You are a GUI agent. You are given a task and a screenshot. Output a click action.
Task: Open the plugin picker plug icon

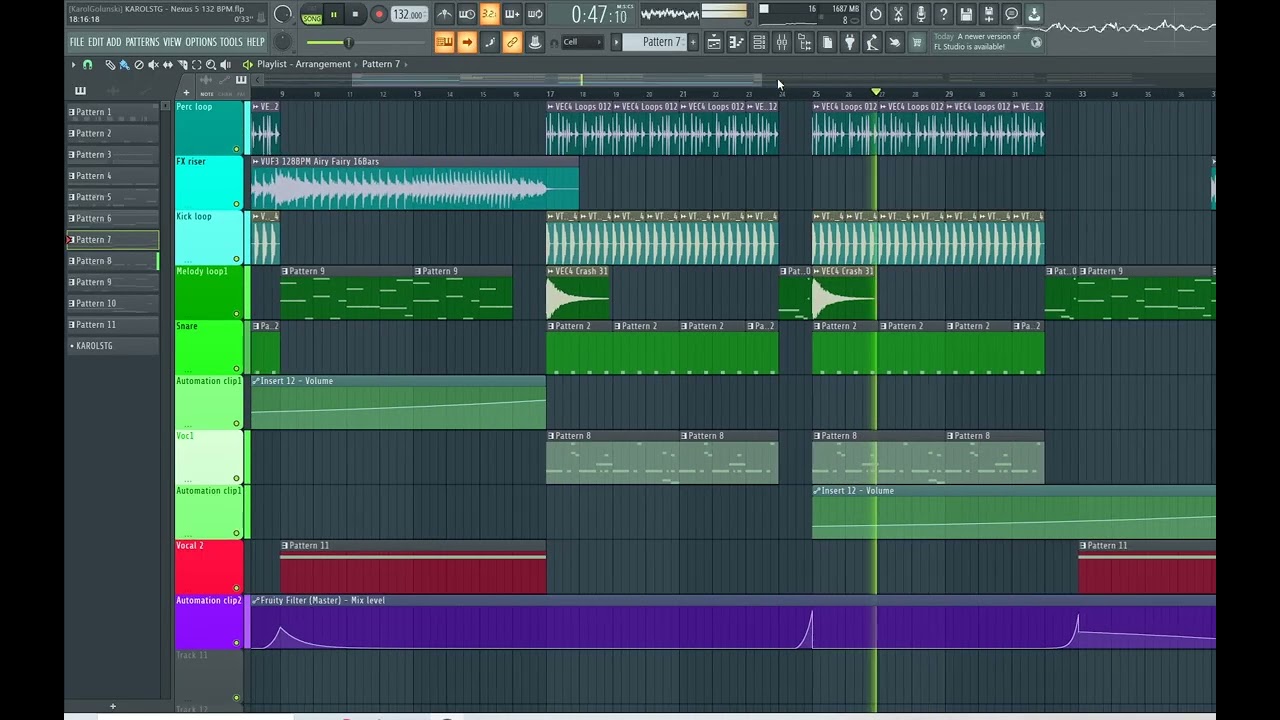(x=849, y=42)
